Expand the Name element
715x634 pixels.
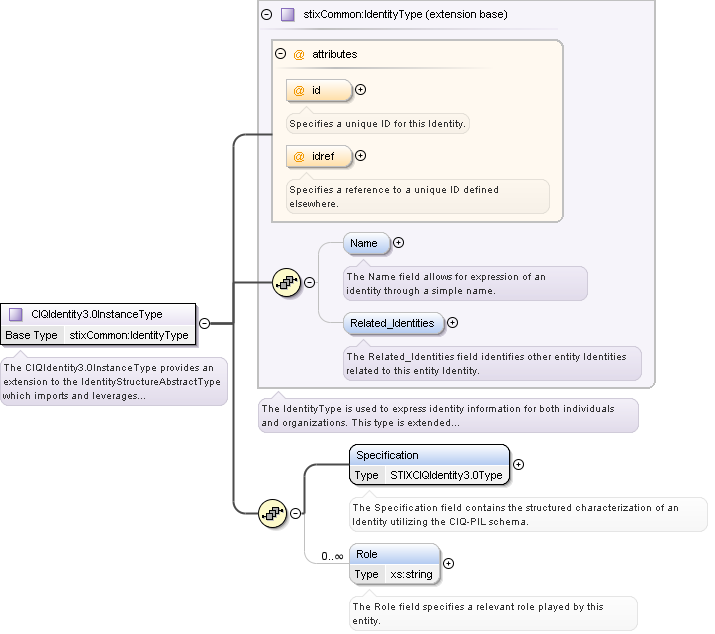tap(398, 242)
